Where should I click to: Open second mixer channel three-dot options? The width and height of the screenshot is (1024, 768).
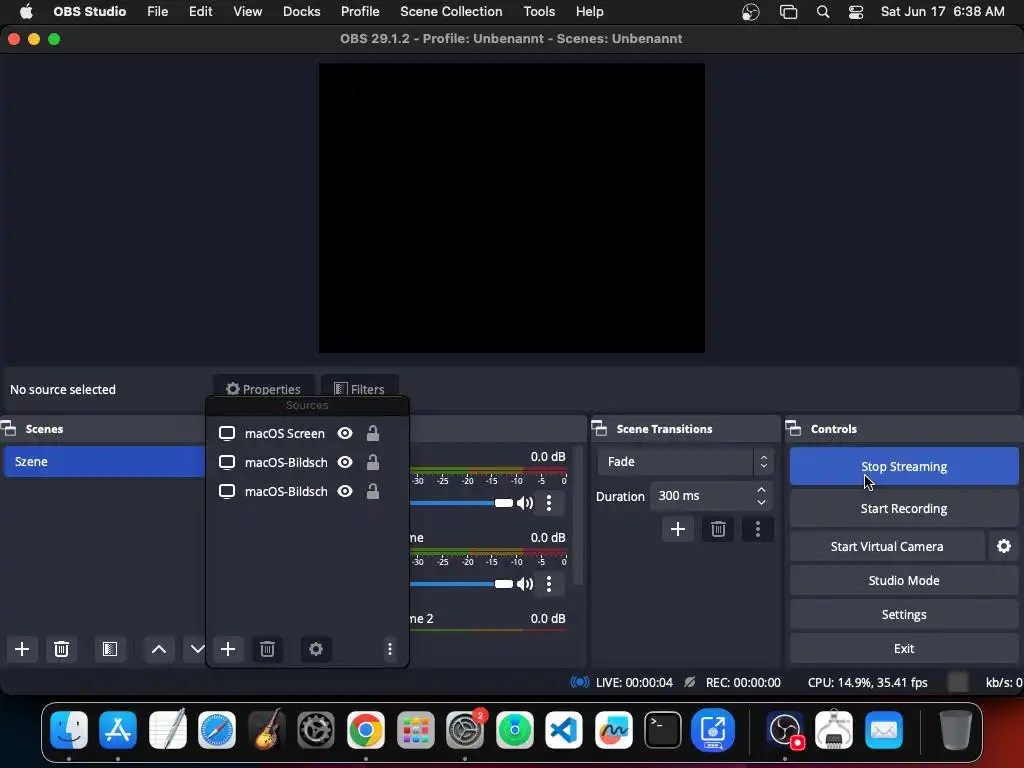point(549,584)
